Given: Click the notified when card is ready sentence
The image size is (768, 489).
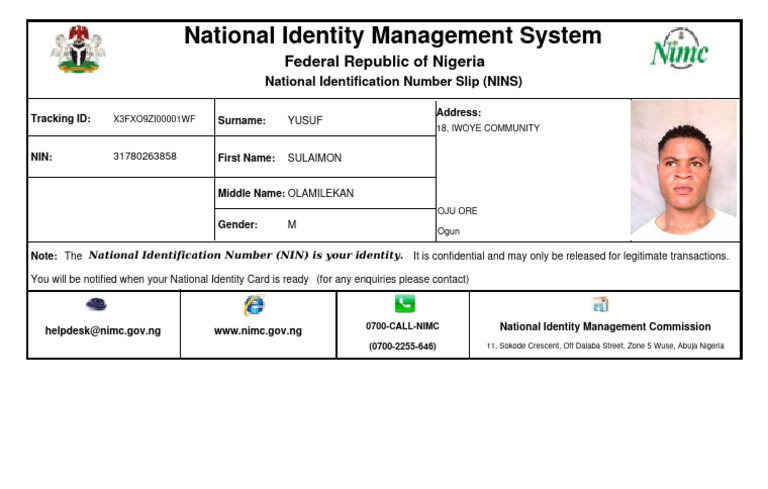Looking at the screenshot, I should [x=169, y=279].
